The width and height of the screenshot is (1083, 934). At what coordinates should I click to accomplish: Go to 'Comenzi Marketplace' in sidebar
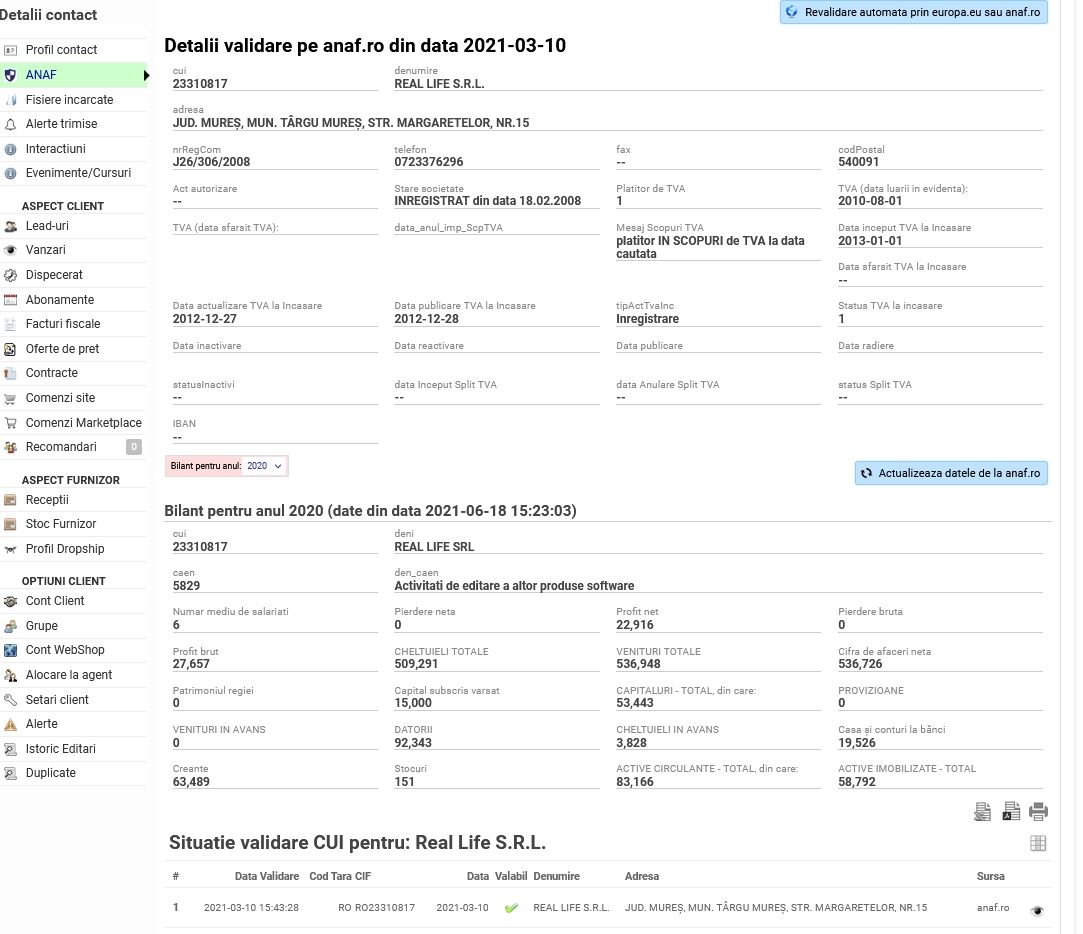click(x=83, y=423)
